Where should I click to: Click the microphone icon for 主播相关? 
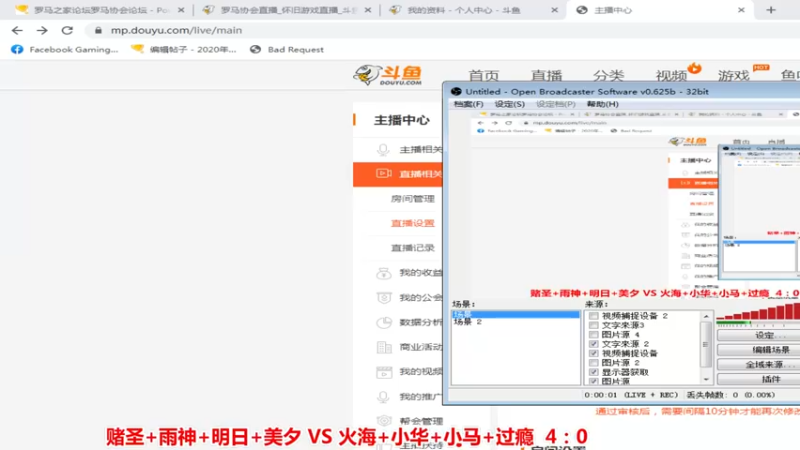[383, 149]
